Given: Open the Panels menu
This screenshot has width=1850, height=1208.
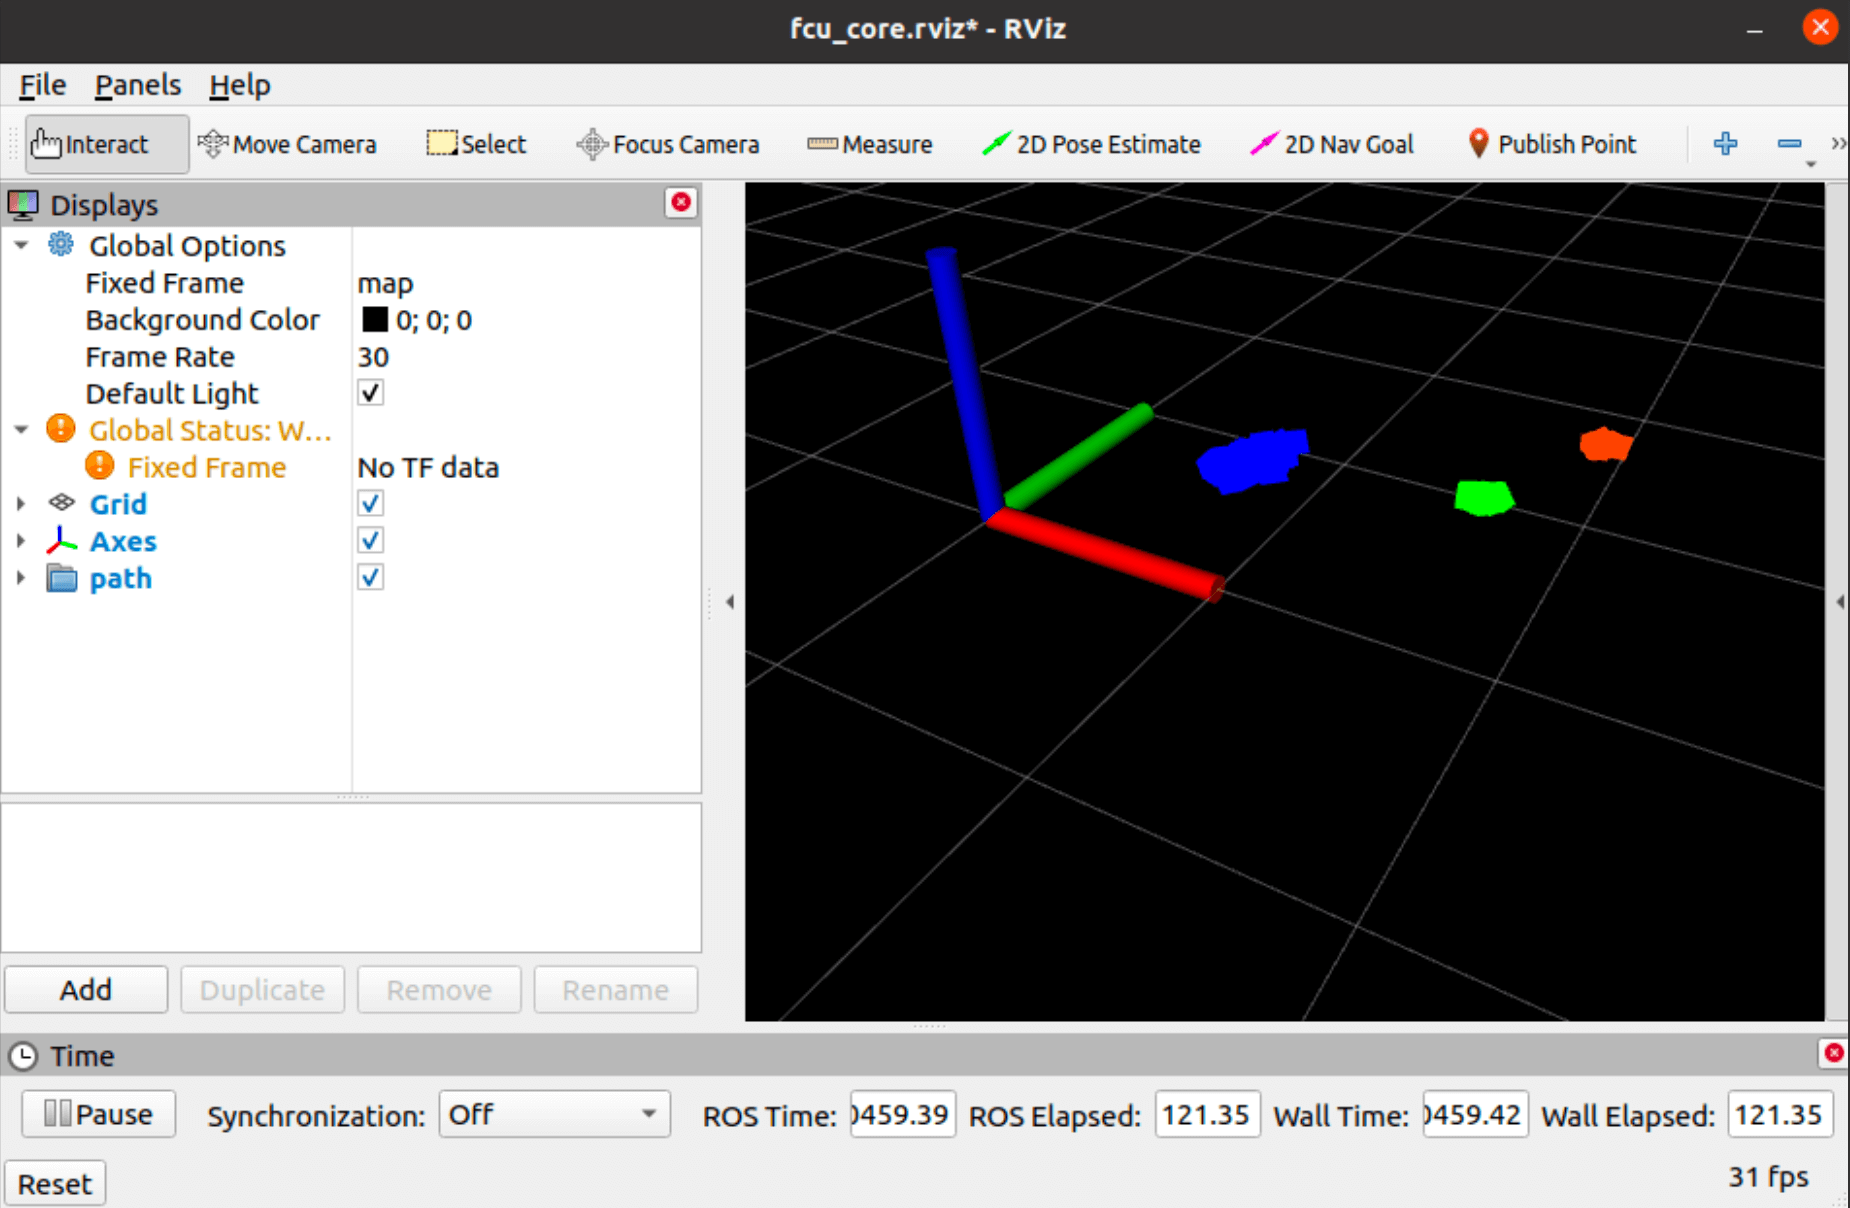Looking at the screenshot, I should click(x=138, y=85).
